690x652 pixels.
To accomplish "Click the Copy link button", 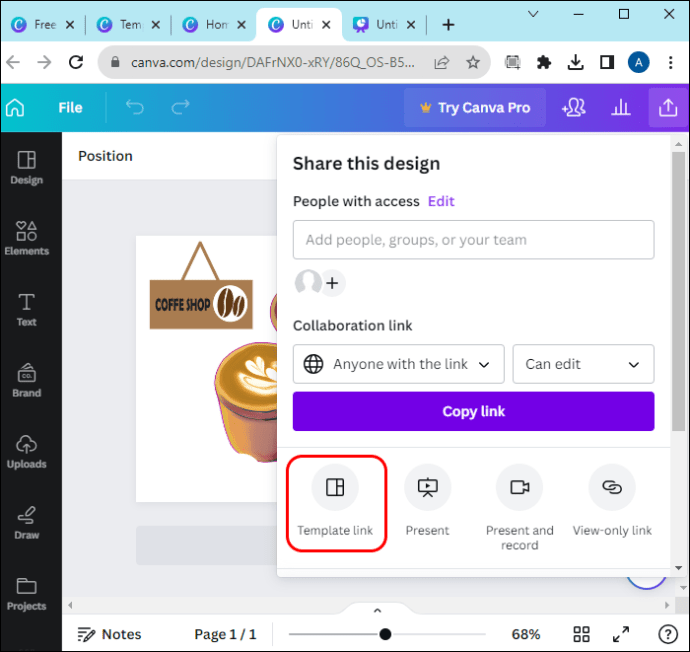I will (473, 411).
